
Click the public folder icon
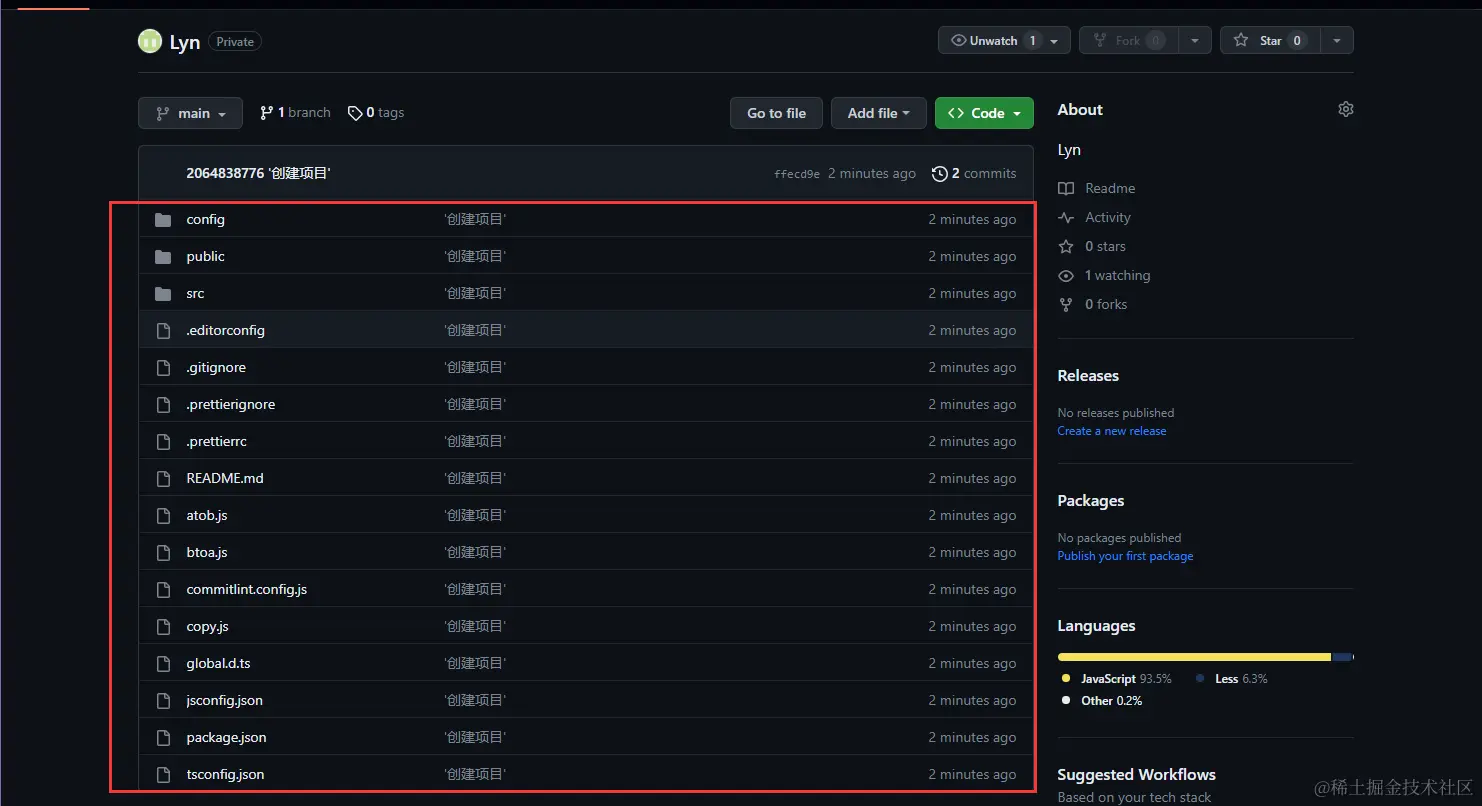click(x=163, y=257)
